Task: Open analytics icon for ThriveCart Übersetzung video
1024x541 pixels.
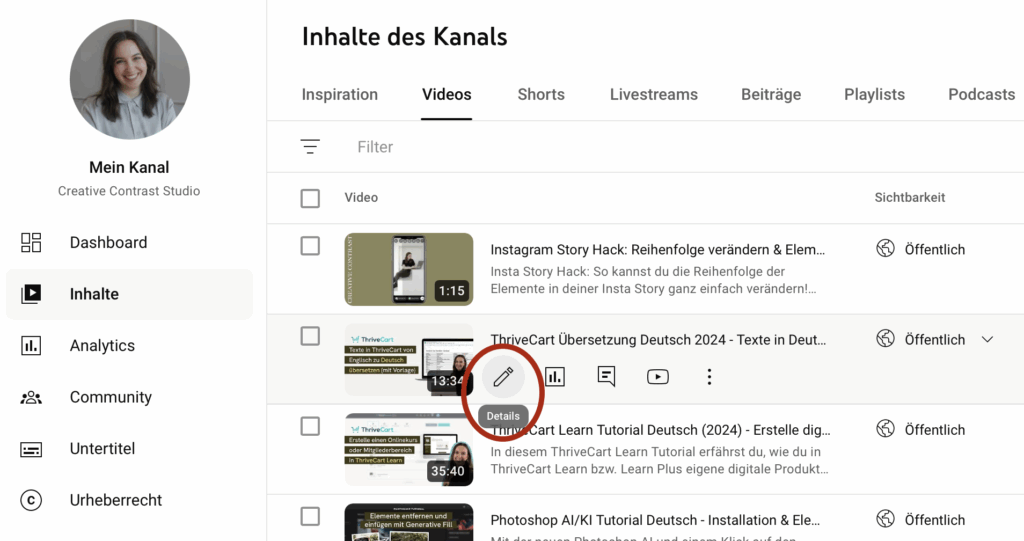Action: (555, 376)
